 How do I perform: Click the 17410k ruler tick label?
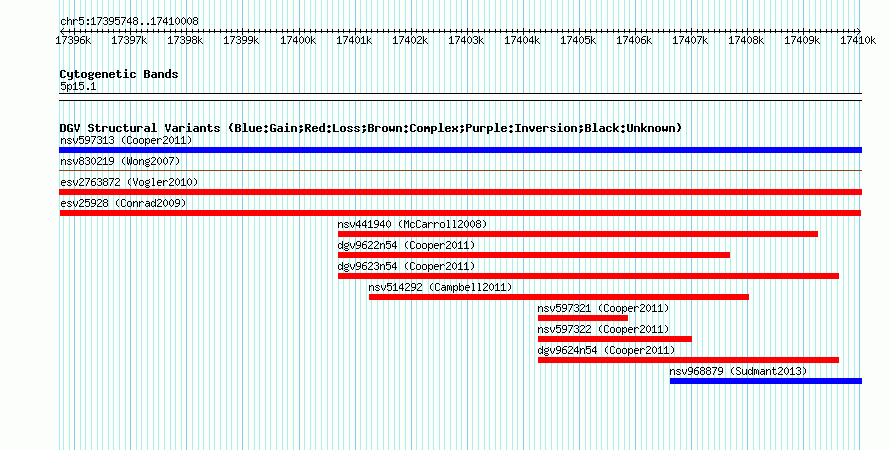[858, 40]
